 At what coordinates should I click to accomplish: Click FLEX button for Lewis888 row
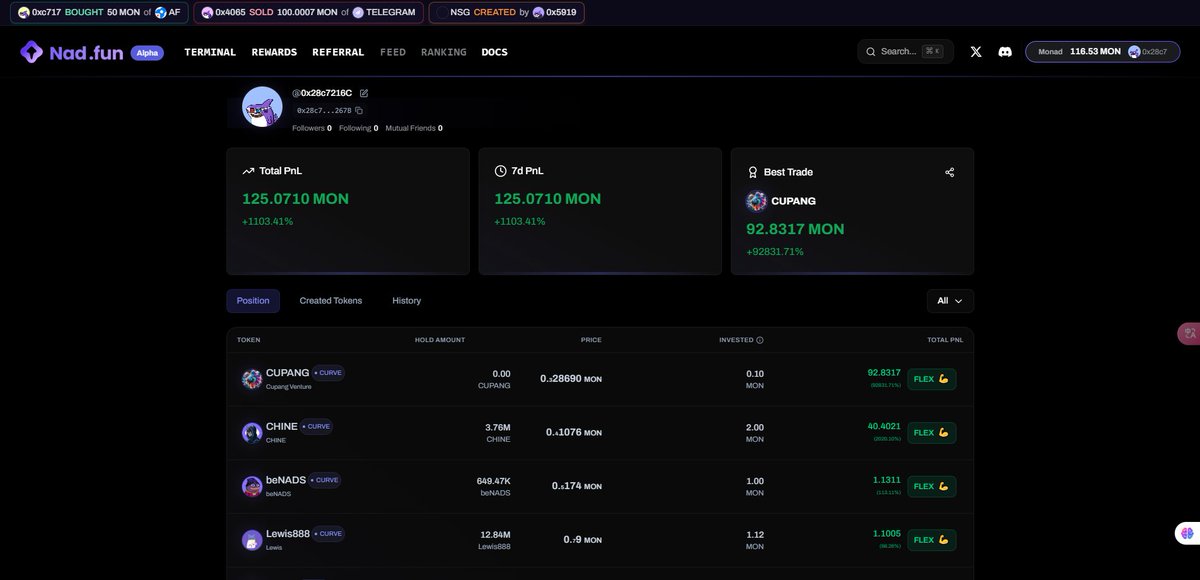click(932, 540)
